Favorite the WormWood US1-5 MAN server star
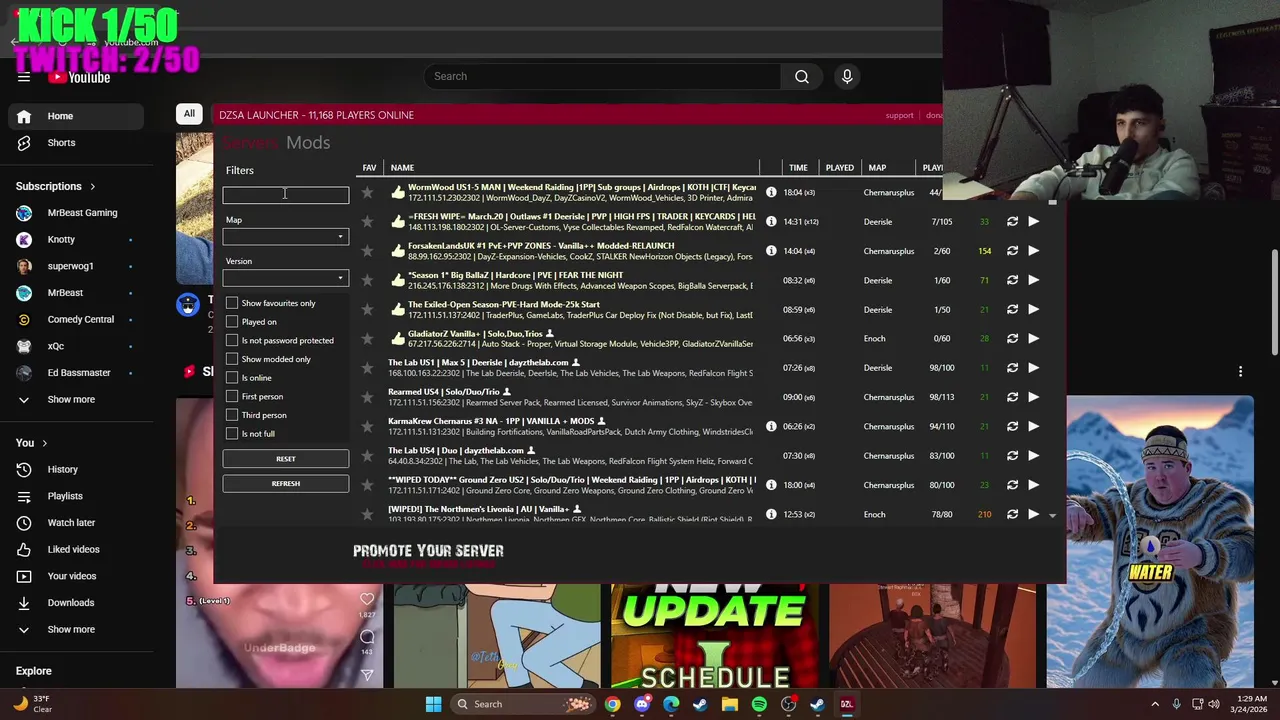 click(x=367, y=192)
